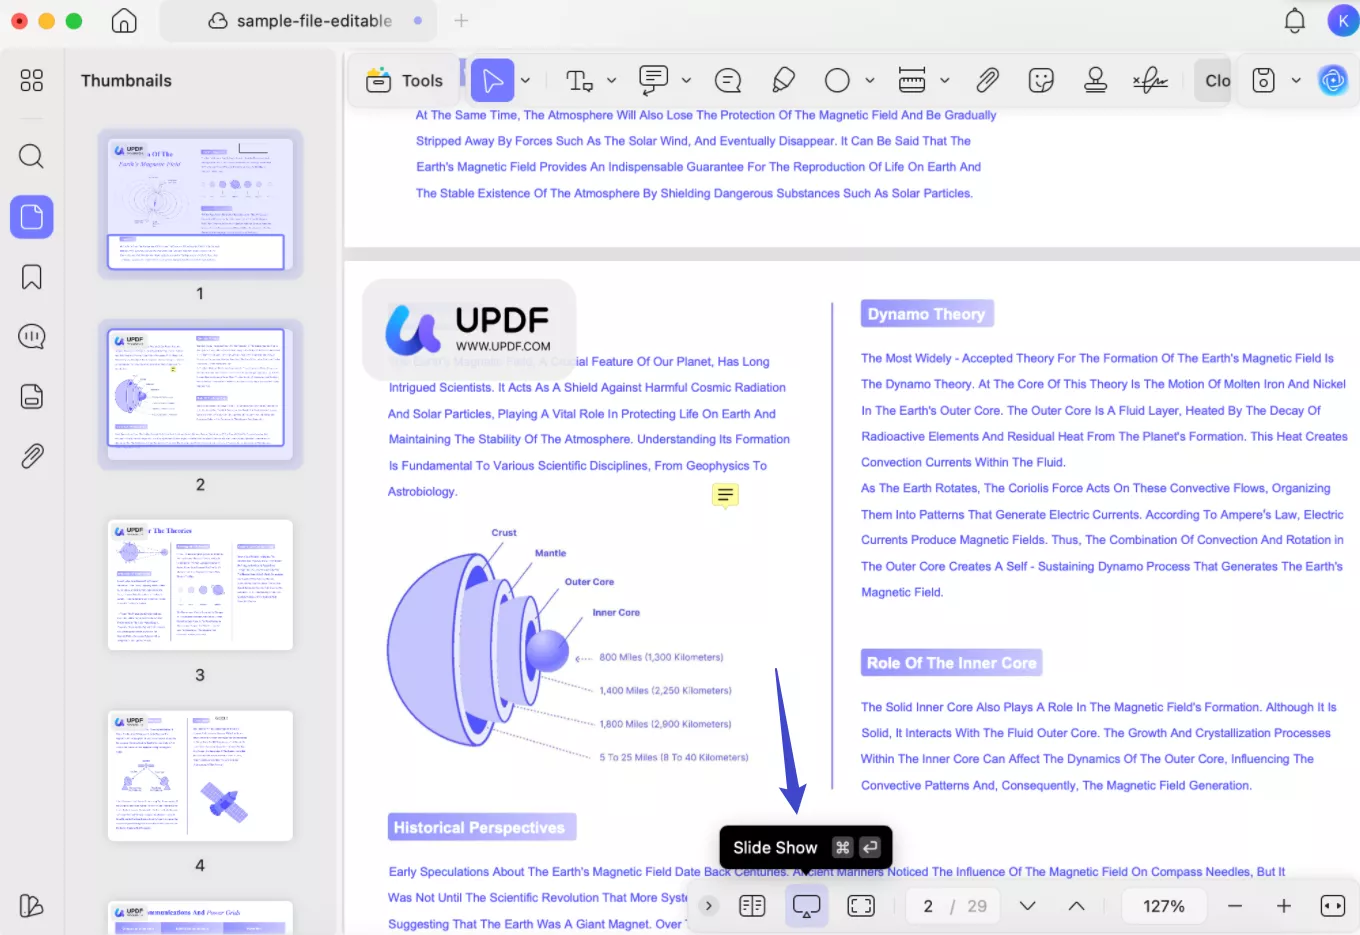Click the Stamp tool icon
1360x935 pixels.
(1095, 80)
